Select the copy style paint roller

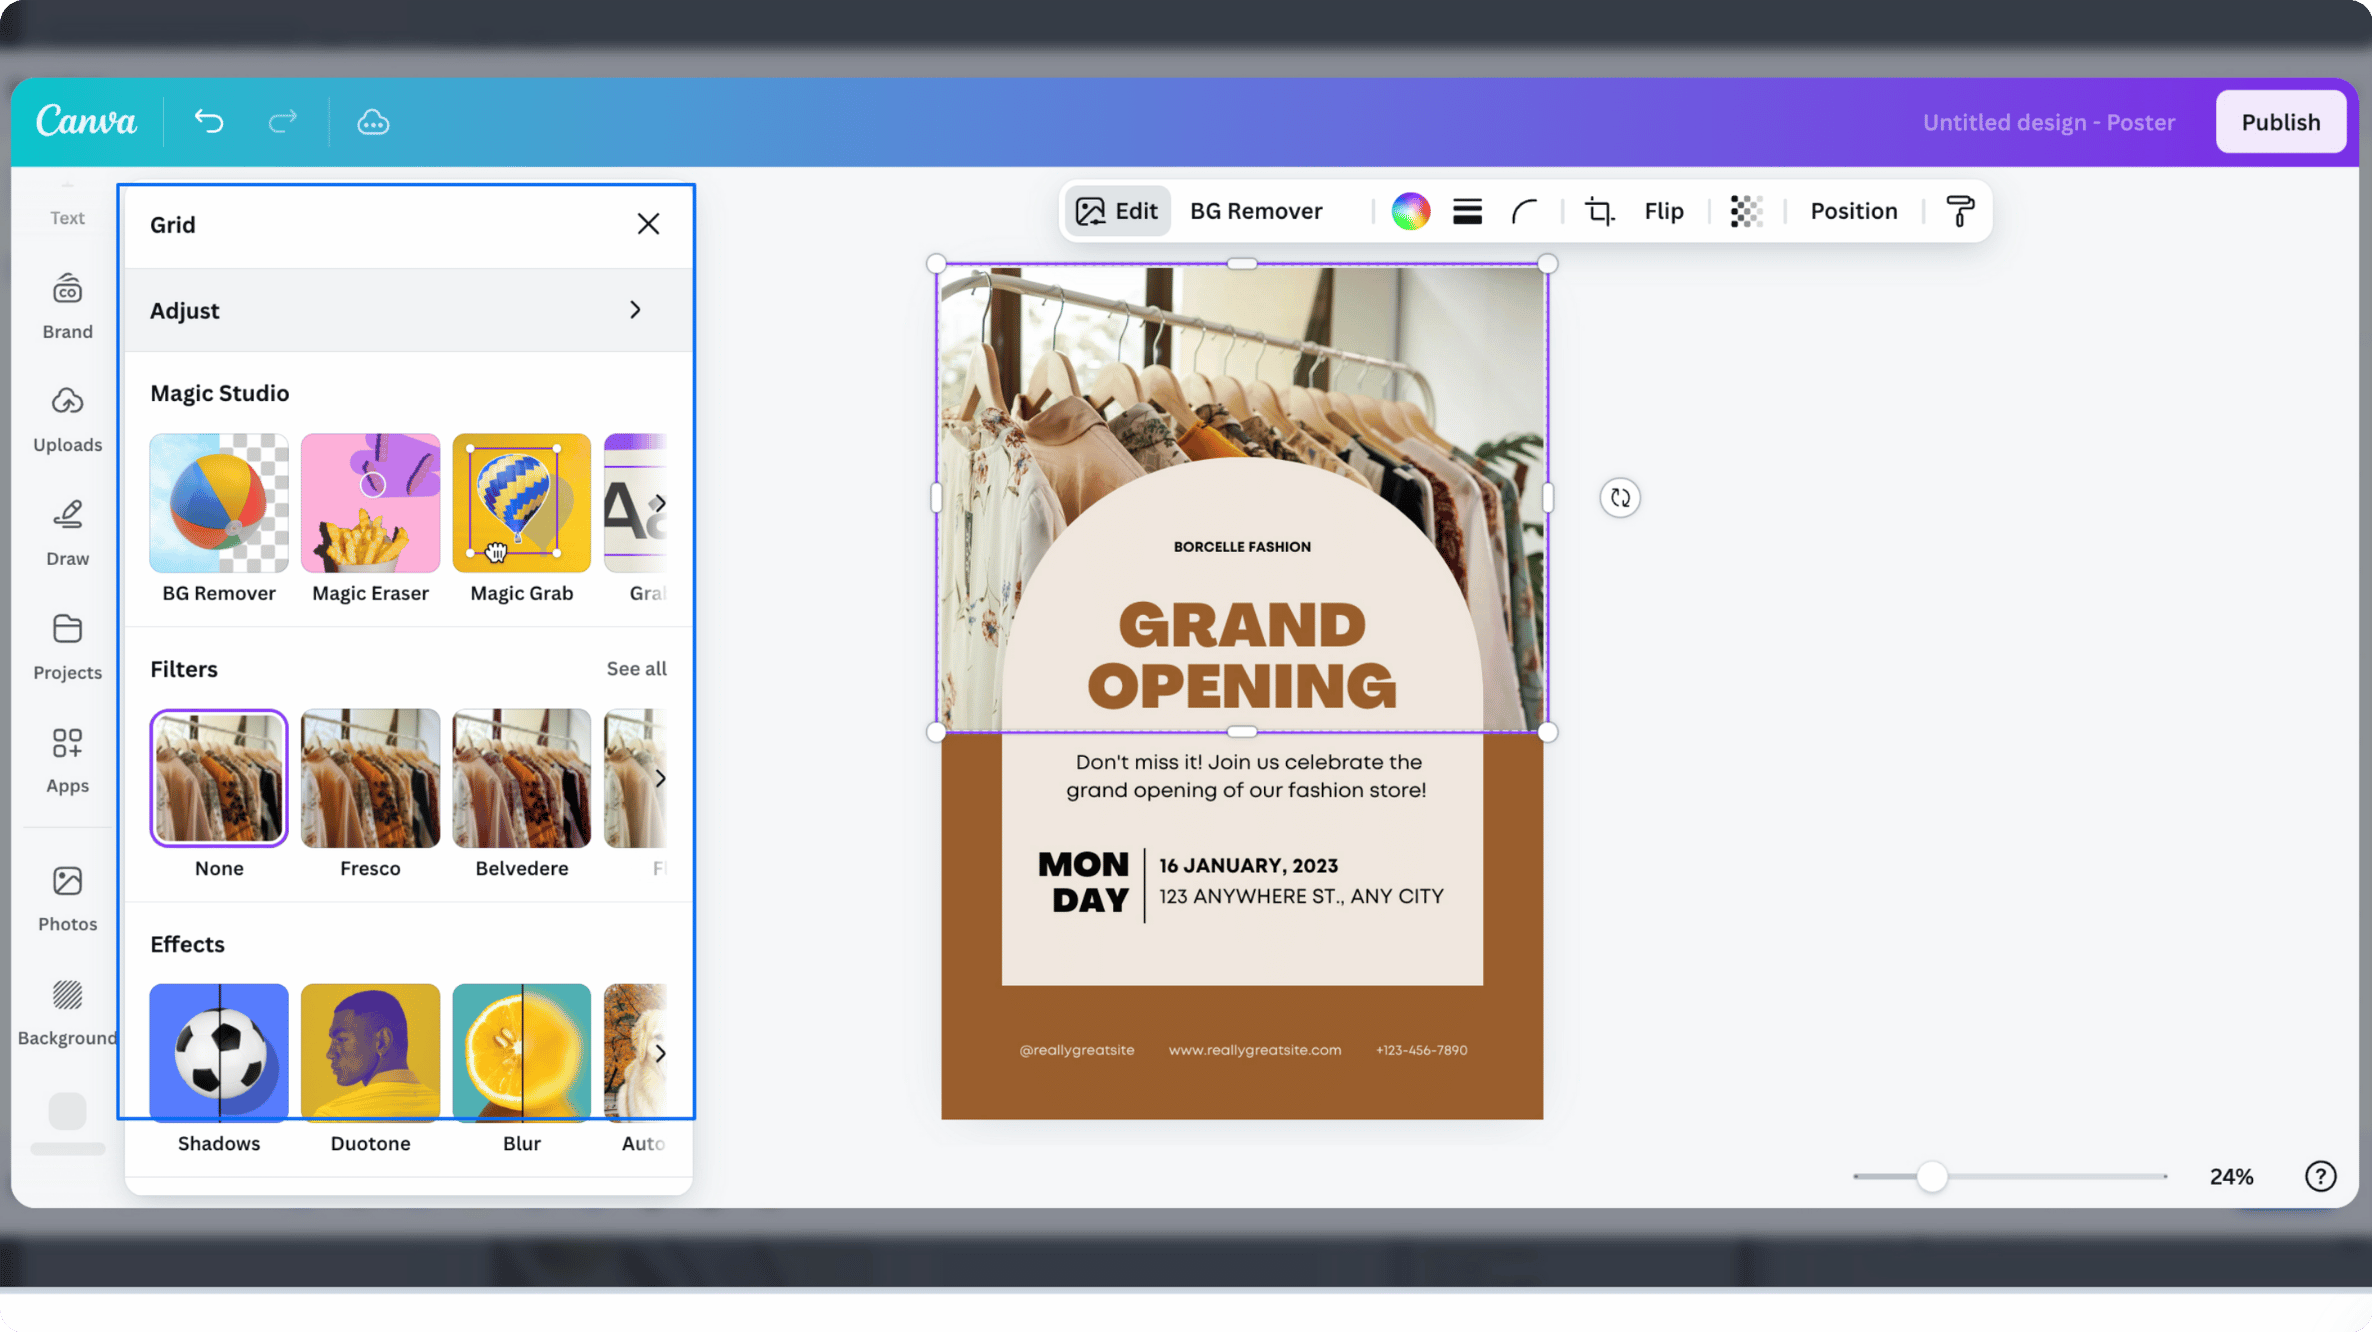[x=1959, y=211]
